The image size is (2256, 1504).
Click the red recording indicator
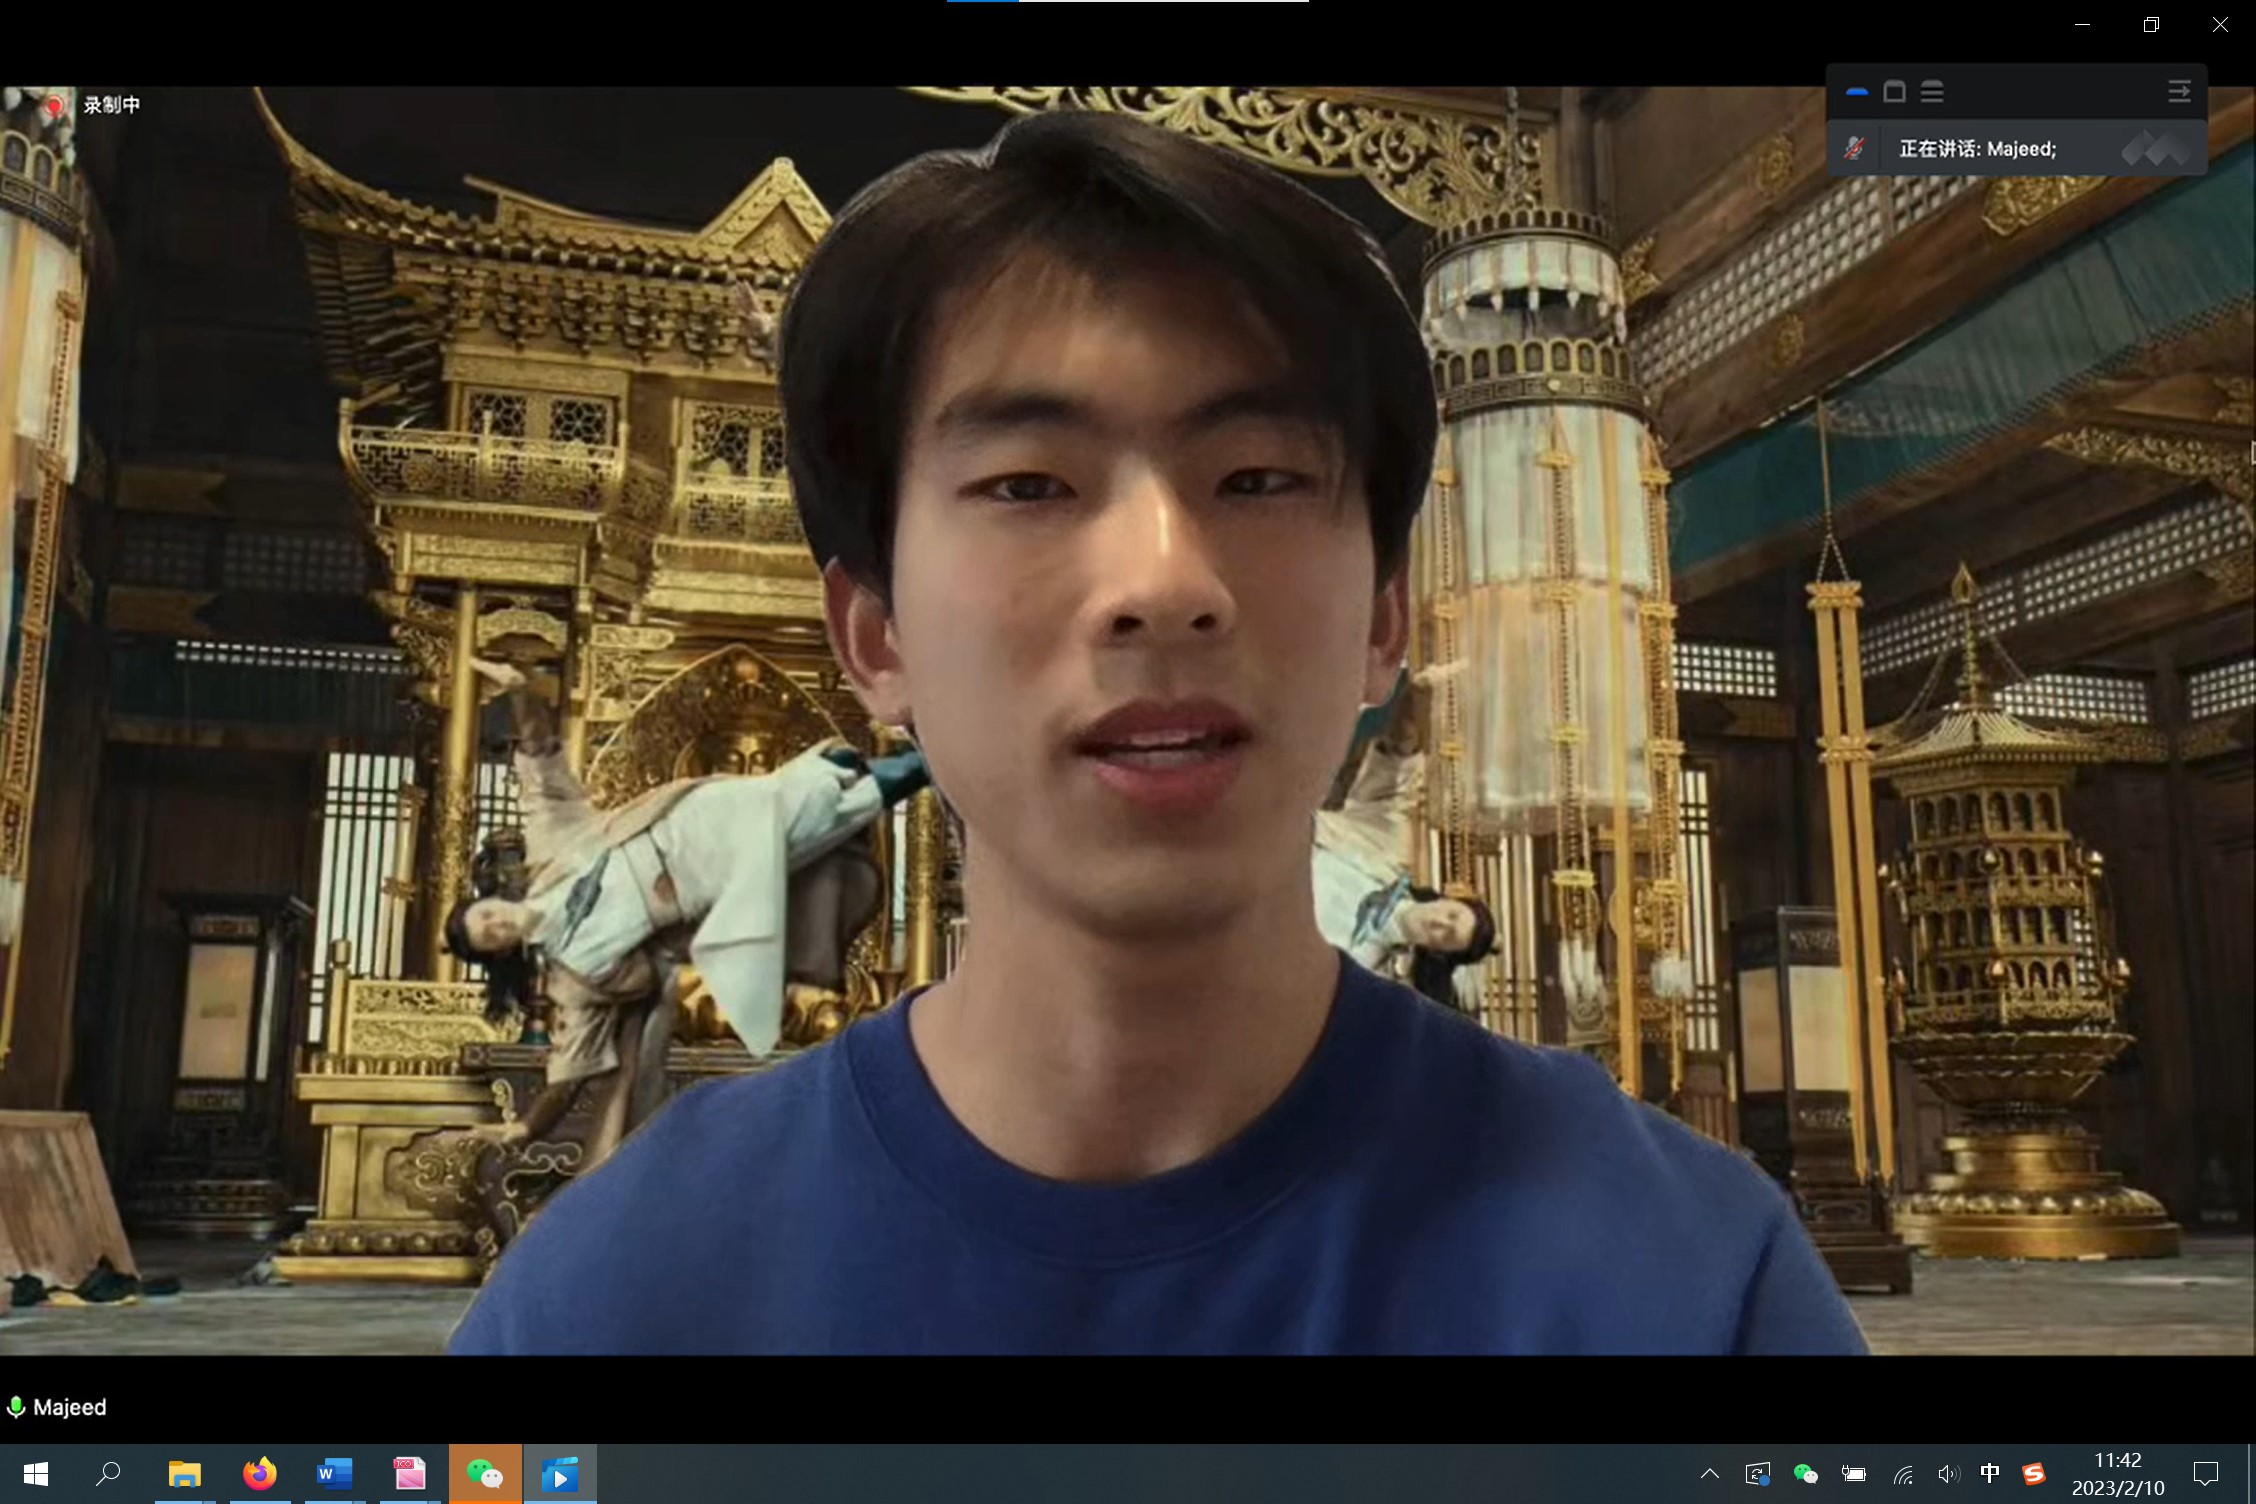coord(55,105)
